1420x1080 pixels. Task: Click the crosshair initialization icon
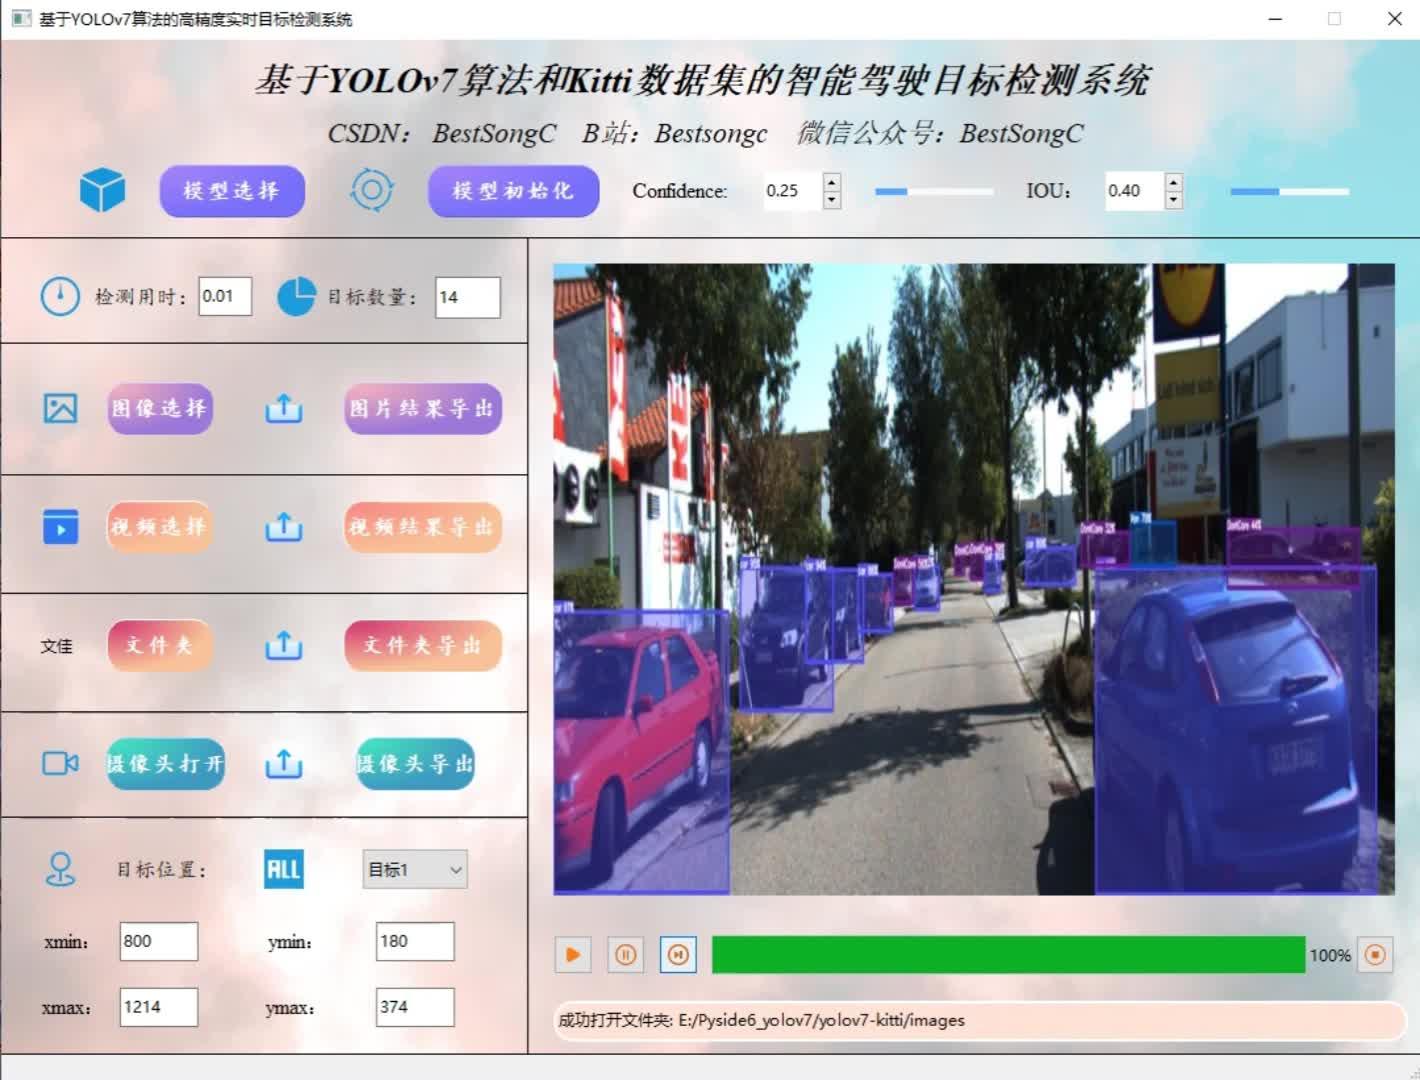371,191
